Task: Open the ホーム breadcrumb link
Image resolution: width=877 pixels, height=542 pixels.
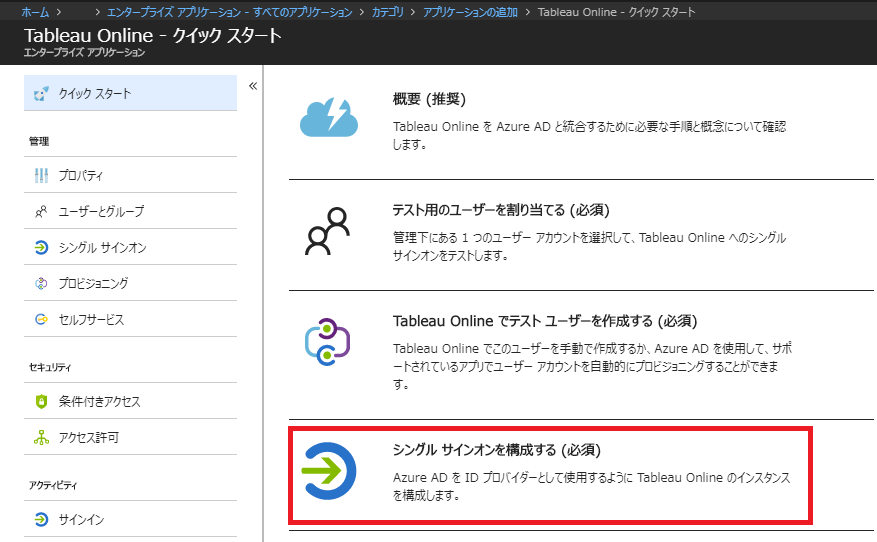Action: [x=35, y=12]
